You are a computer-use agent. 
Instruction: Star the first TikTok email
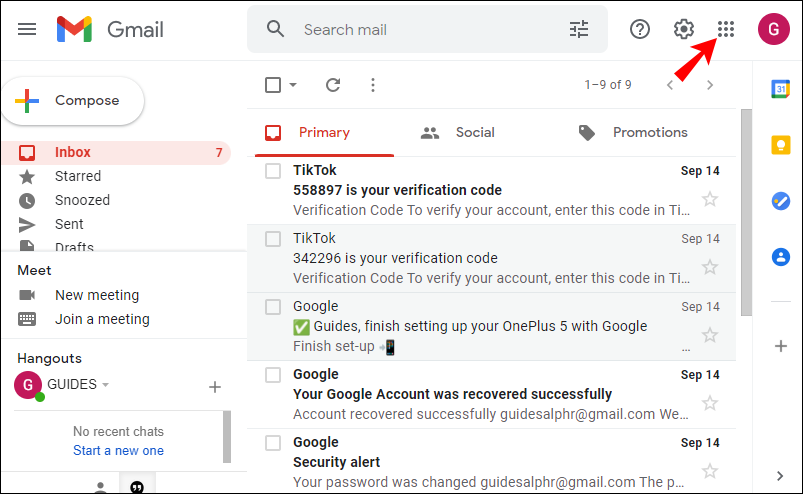(x=710, y=199)
